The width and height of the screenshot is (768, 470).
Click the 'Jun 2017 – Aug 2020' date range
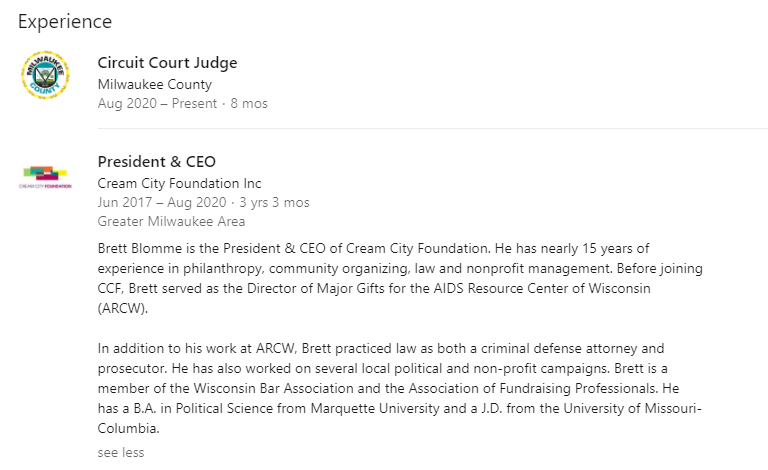(159, 202)
